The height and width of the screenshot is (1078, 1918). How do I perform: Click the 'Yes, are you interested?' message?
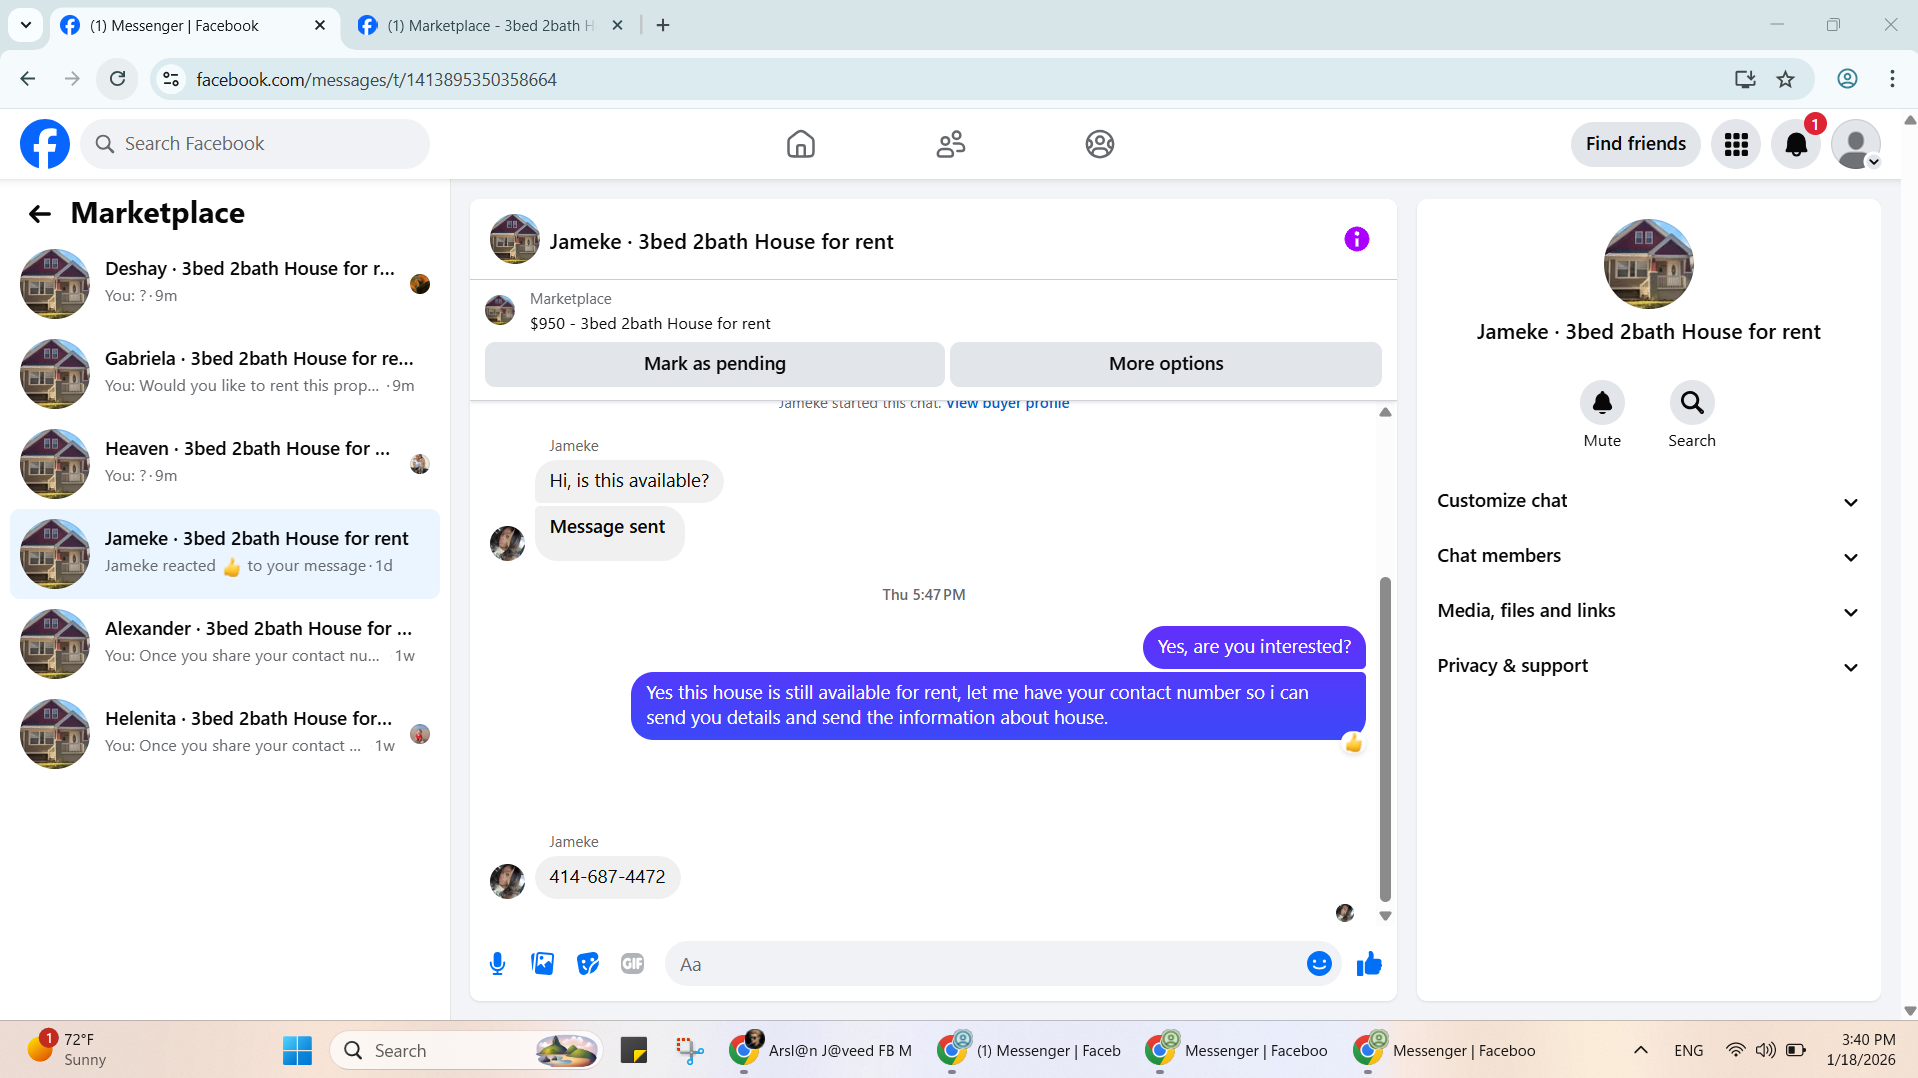pyautogui.click(x=1253, y=647)
